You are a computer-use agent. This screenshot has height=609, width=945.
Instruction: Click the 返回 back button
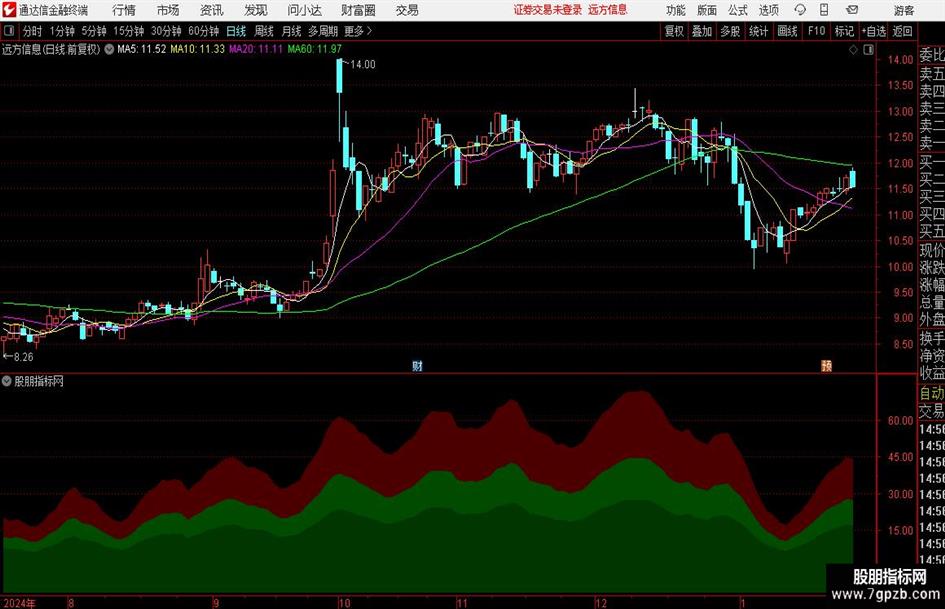(902, 31)
